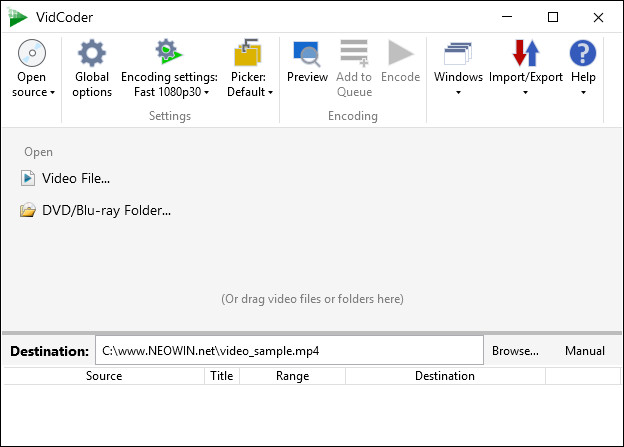Open the Preview magnifier icon
The width and height of the screenshot is (624, 447).
click(x=307, y=53)
